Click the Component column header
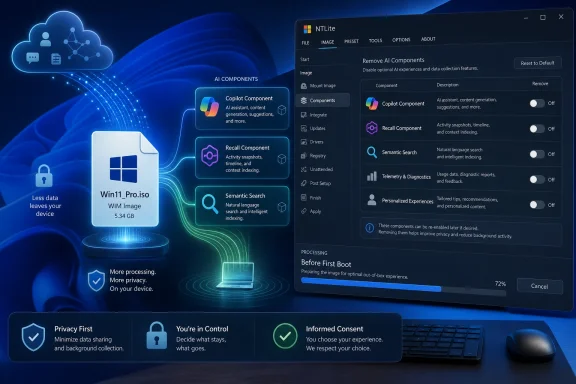 click(x=386, y=86)
